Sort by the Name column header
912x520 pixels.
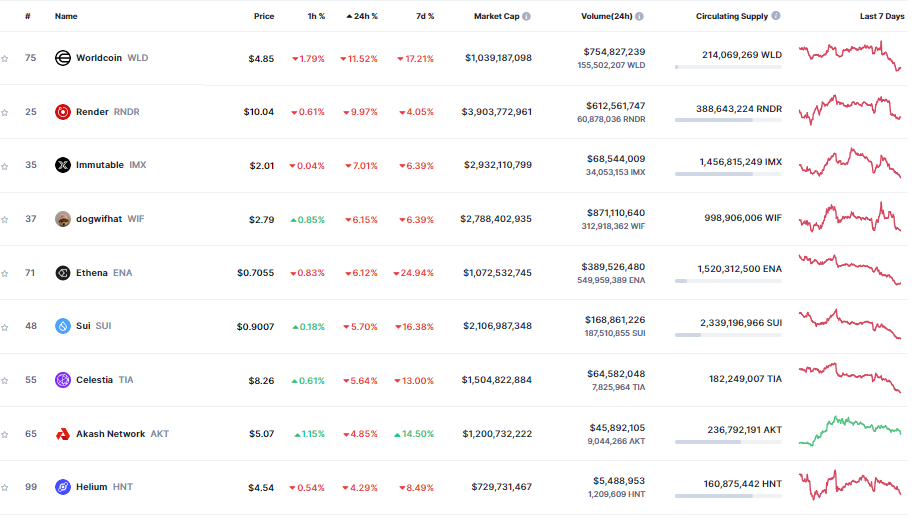[66, 17]
